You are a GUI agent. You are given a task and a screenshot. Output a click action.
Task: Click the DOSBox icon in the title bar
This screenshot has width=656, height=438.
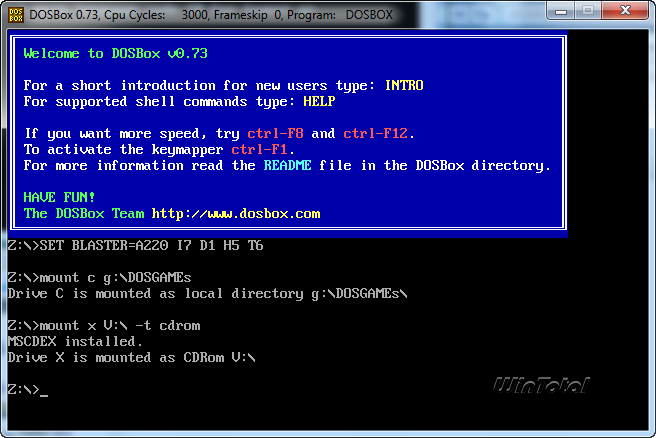point(16,15)
